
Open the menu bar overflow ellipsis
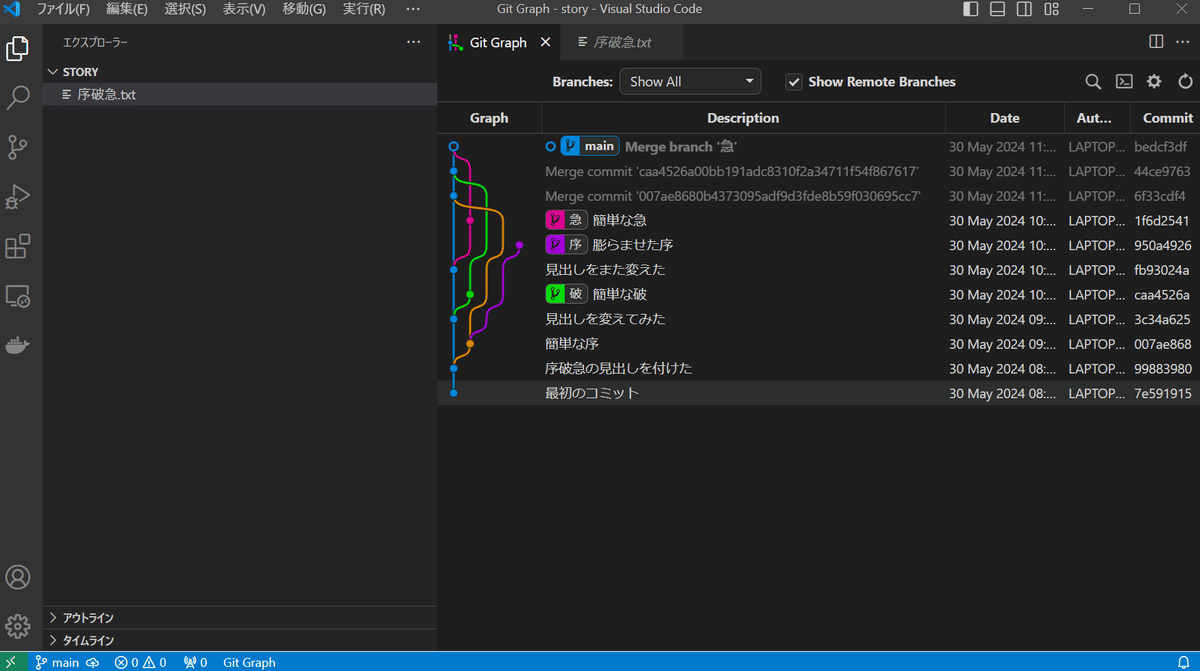413,9
